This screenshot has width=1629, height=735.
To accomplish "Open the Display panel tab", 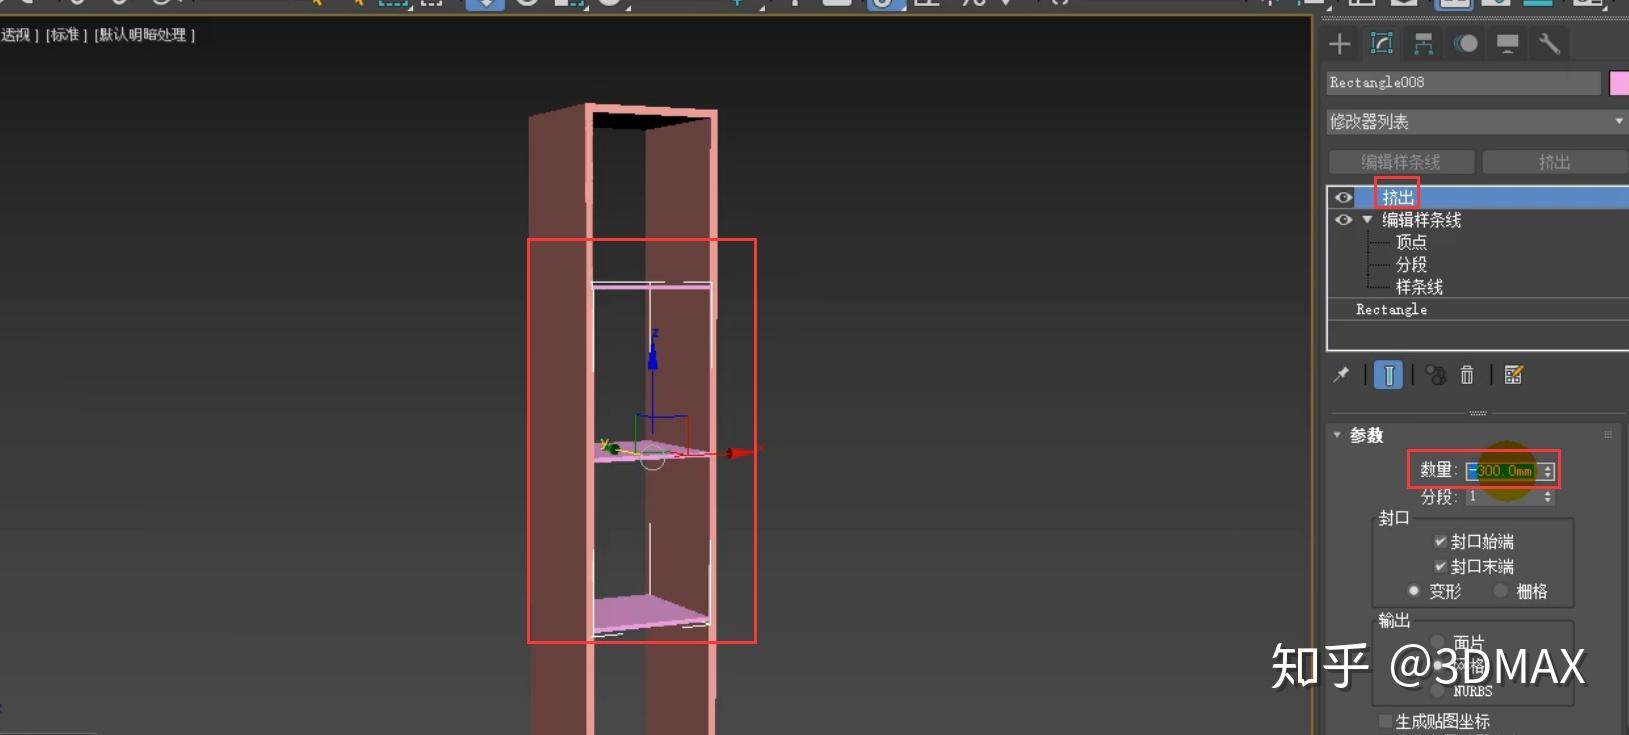I will click(1508, 43).
